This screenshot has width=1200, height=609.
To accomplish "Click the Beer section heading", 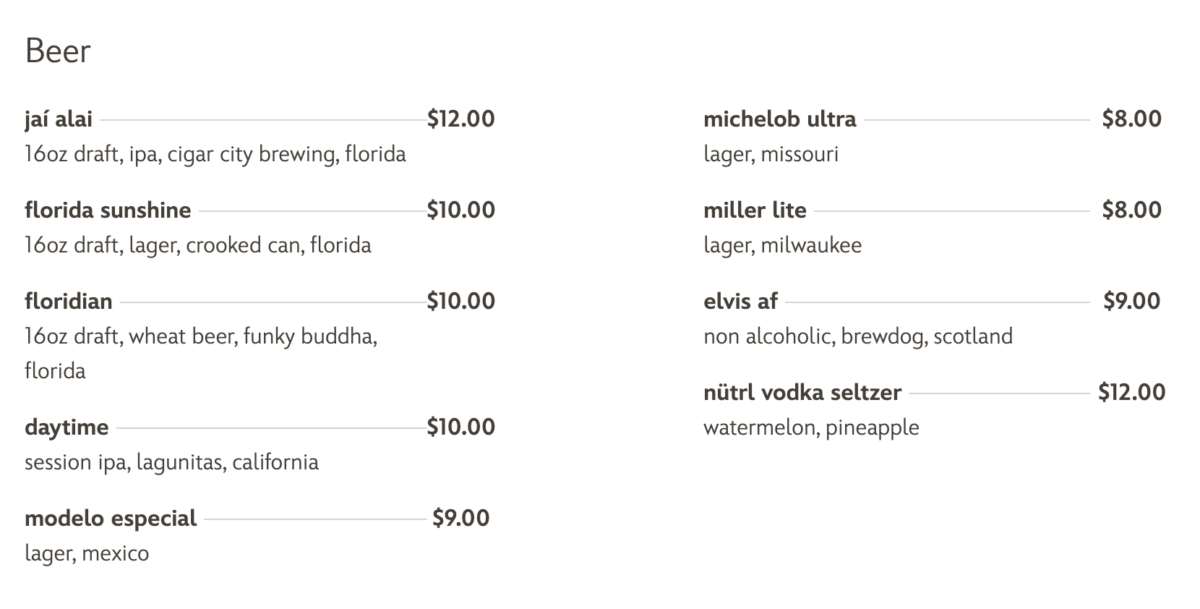I will [58, 51].
